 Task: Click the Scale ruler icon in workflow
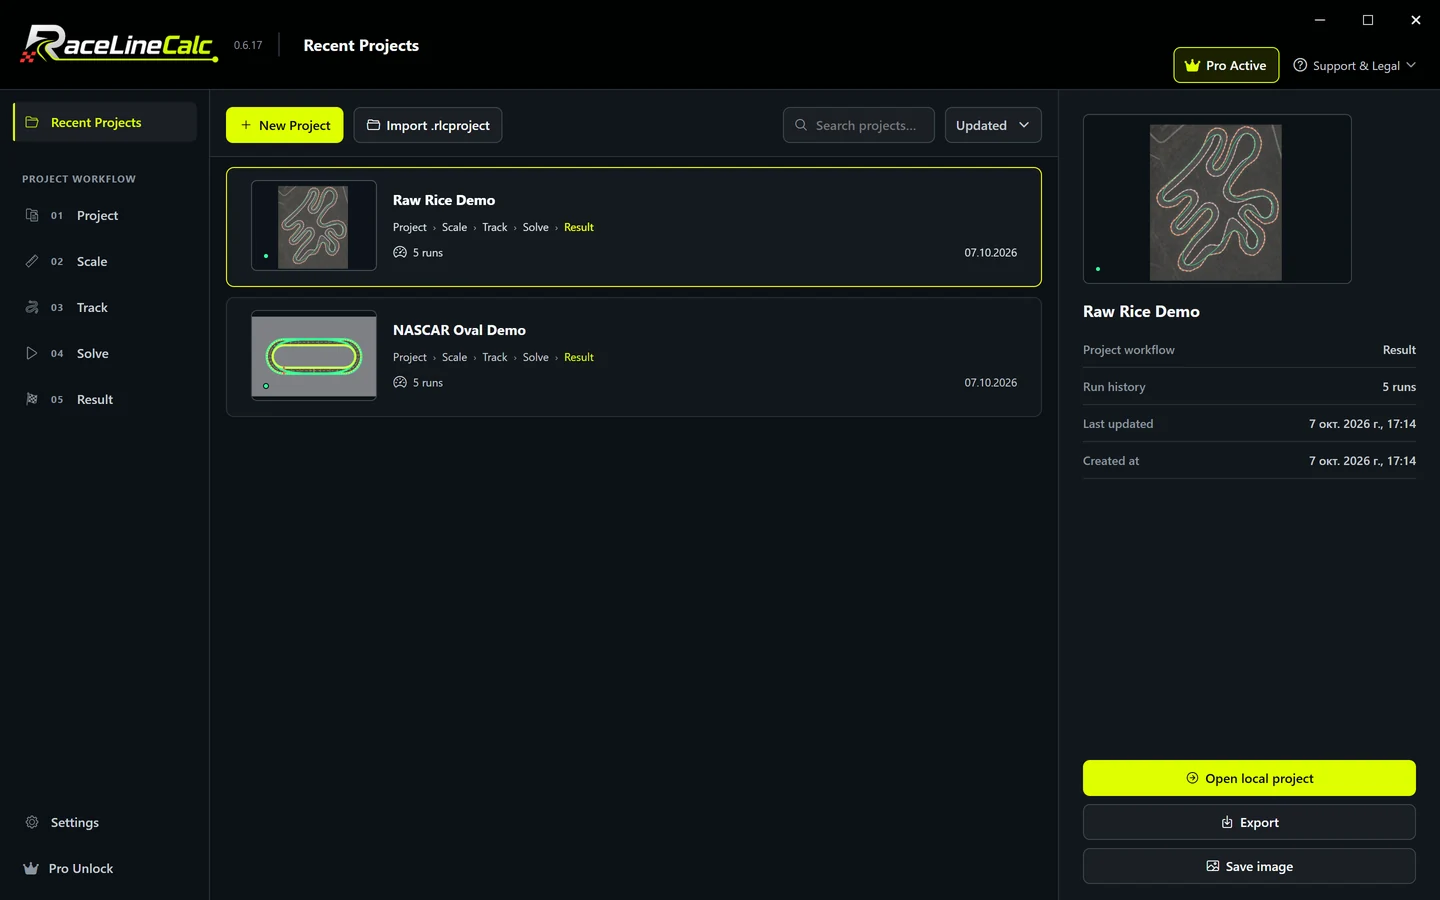click(32, 261)
